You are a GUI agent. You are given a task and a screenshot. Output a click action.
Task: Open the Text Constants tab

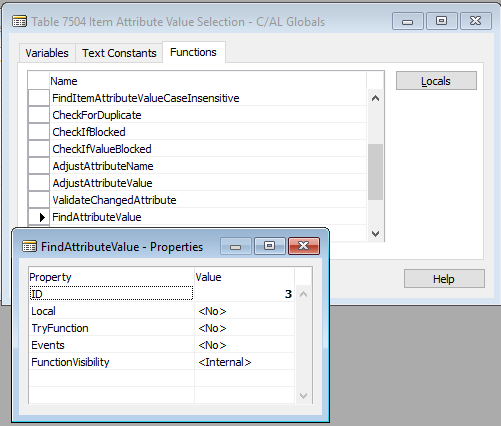click(119, 53)
